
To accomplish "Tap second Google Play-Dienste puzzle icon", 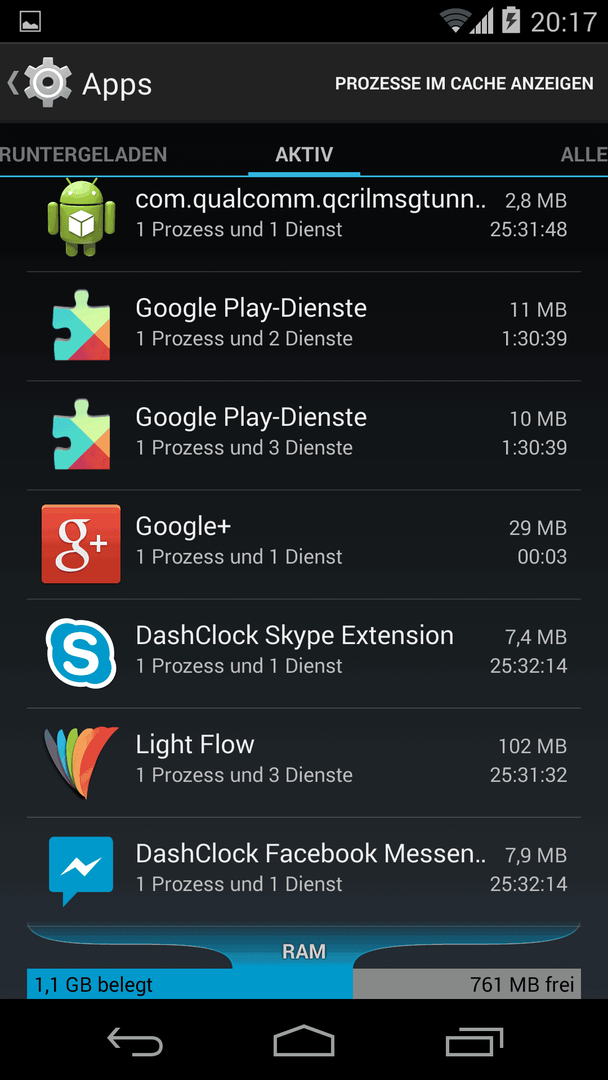I will [x=81, y=434].
